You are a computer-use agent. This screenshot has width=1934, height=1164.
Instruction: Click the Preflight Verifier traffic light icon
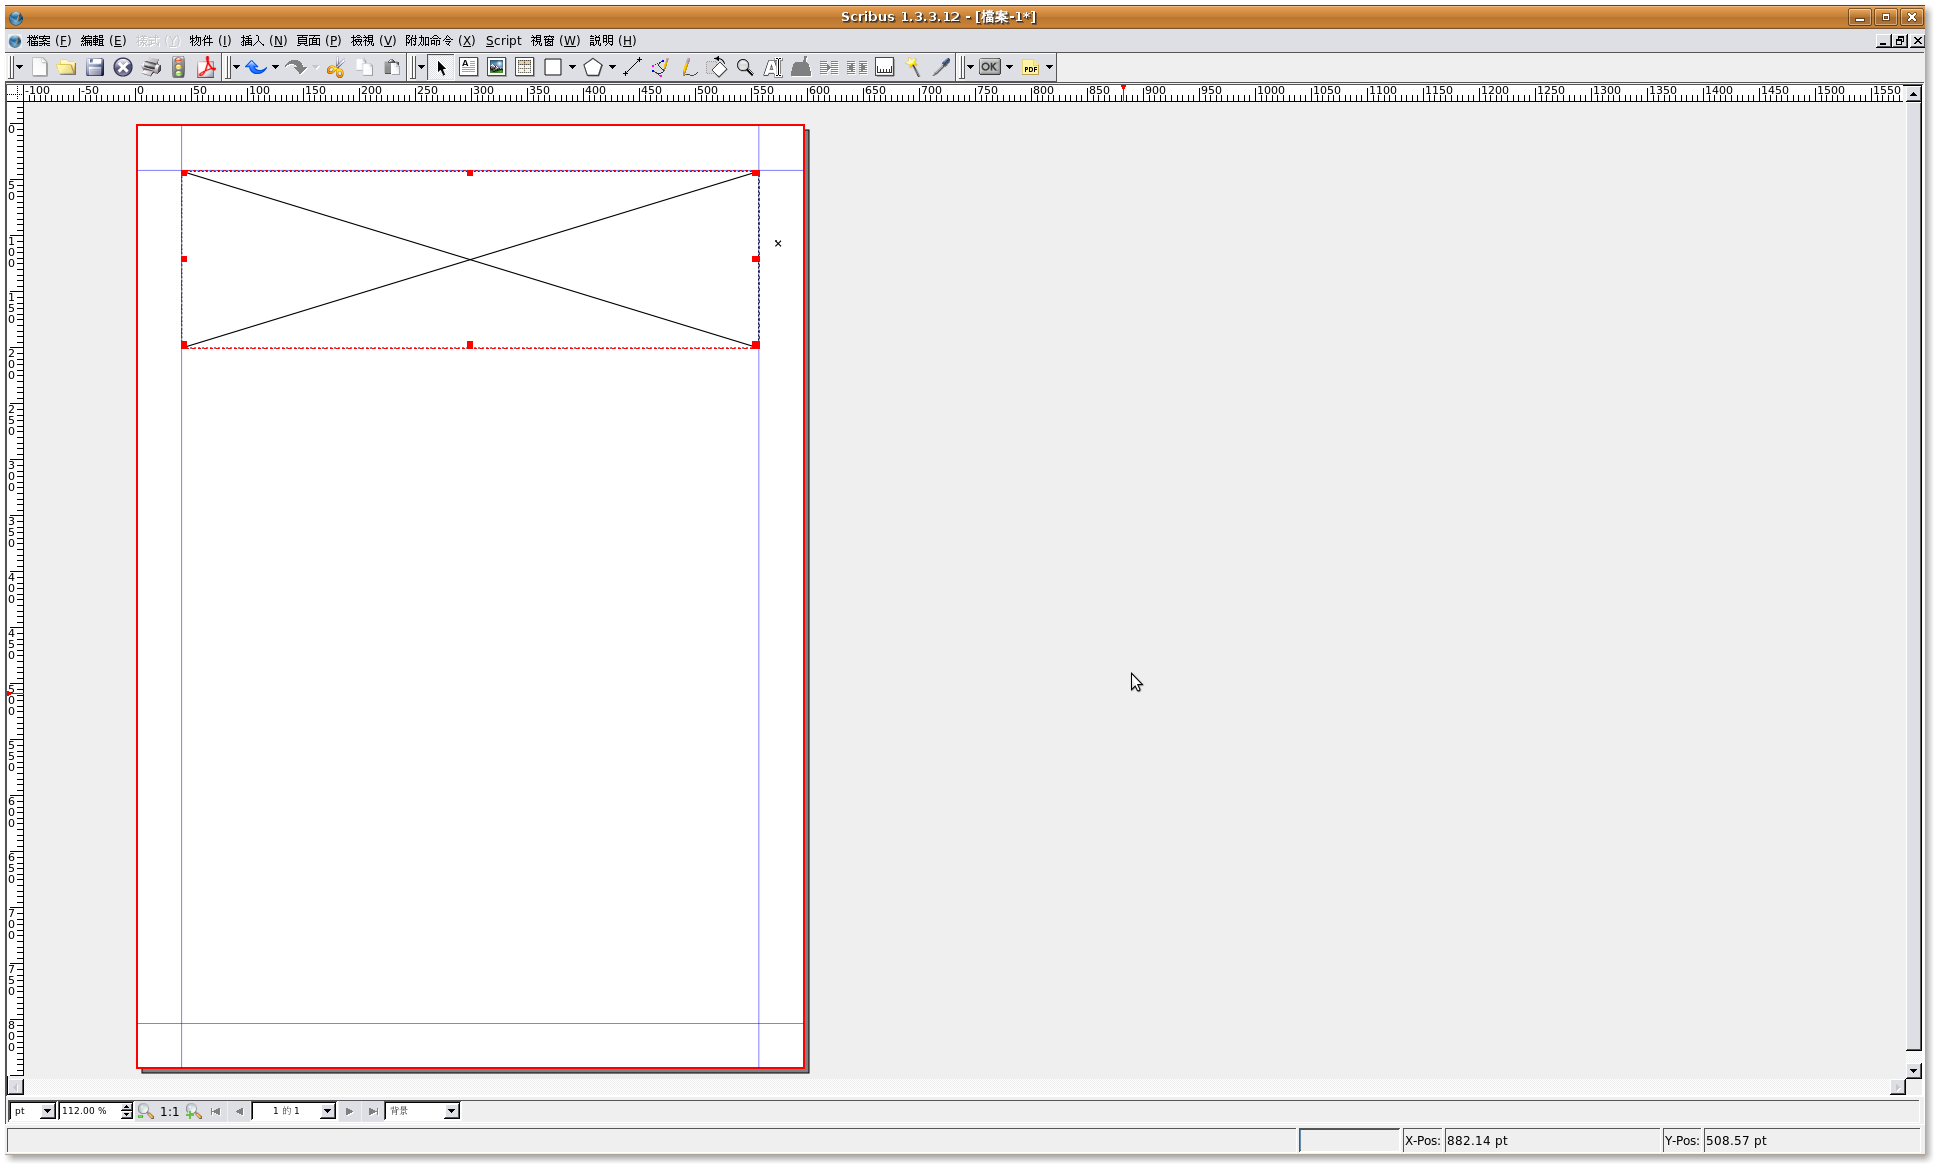coord(179,67)
